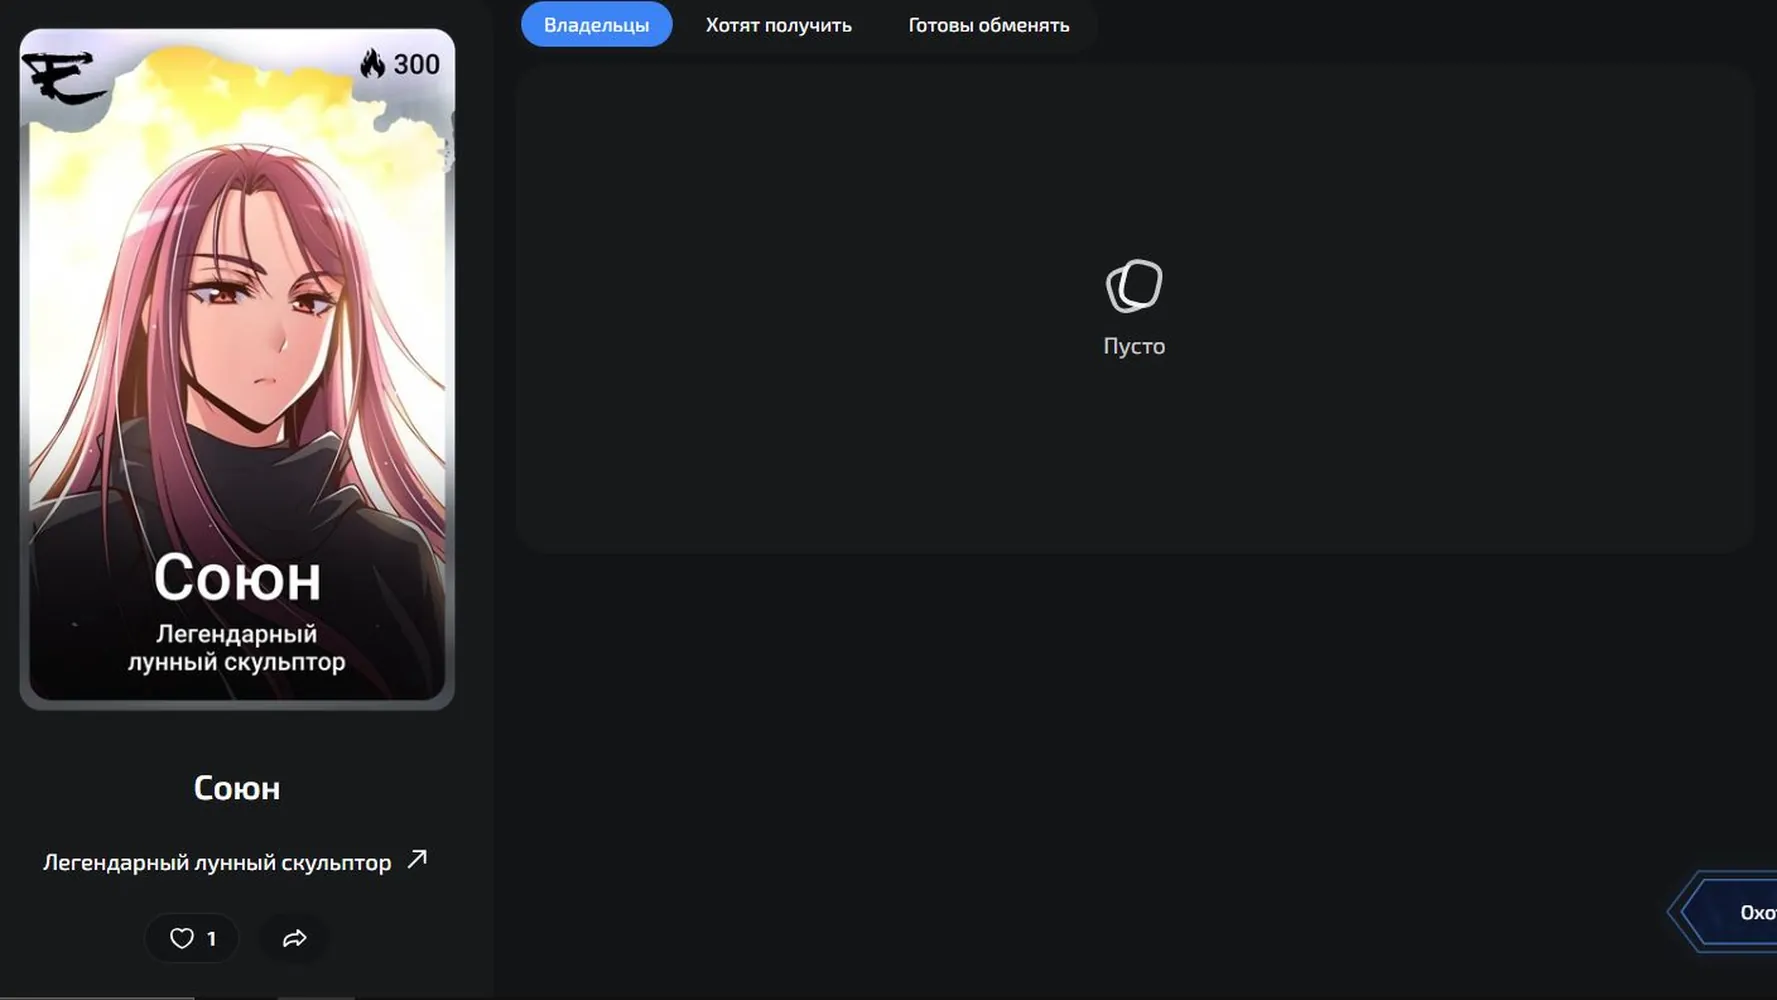
Task: Click the empty owners list panel
Action: click(x=1135, y=310)
